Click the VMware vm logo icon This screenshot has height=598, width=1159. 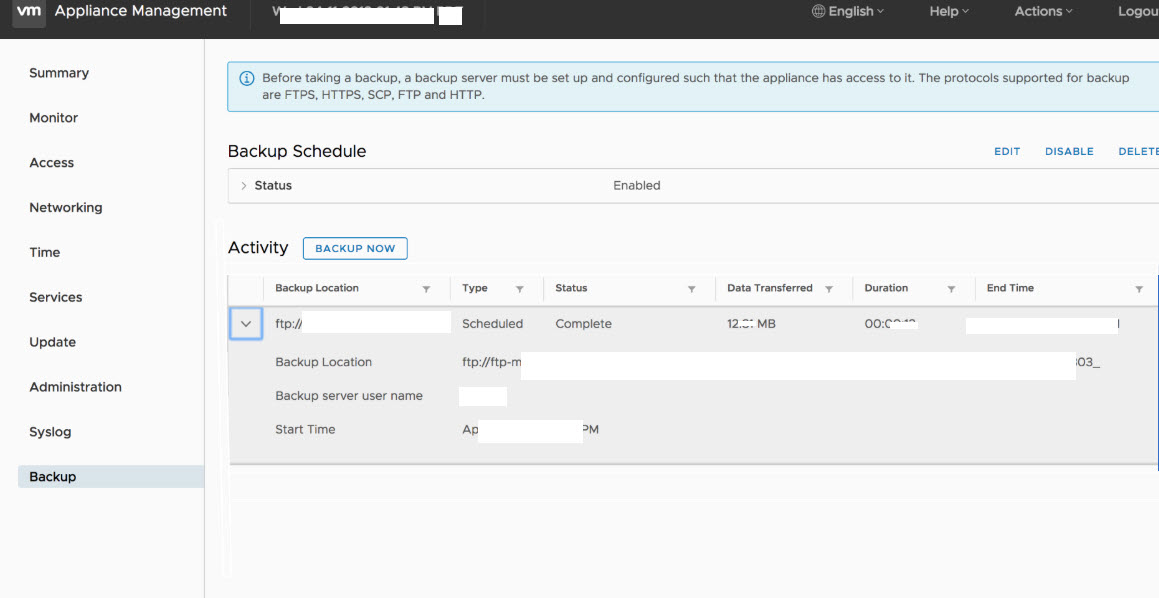click(x=30, y=12)
